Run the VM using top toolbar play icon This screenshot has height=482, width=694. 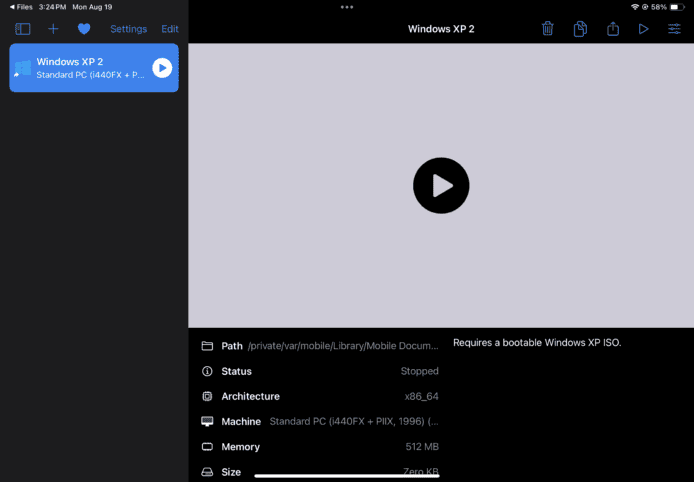[x=643, y=29]
